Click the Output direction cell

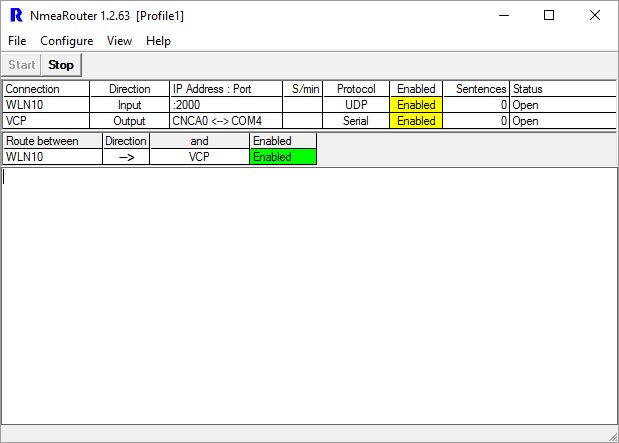[x=129, y=121]
